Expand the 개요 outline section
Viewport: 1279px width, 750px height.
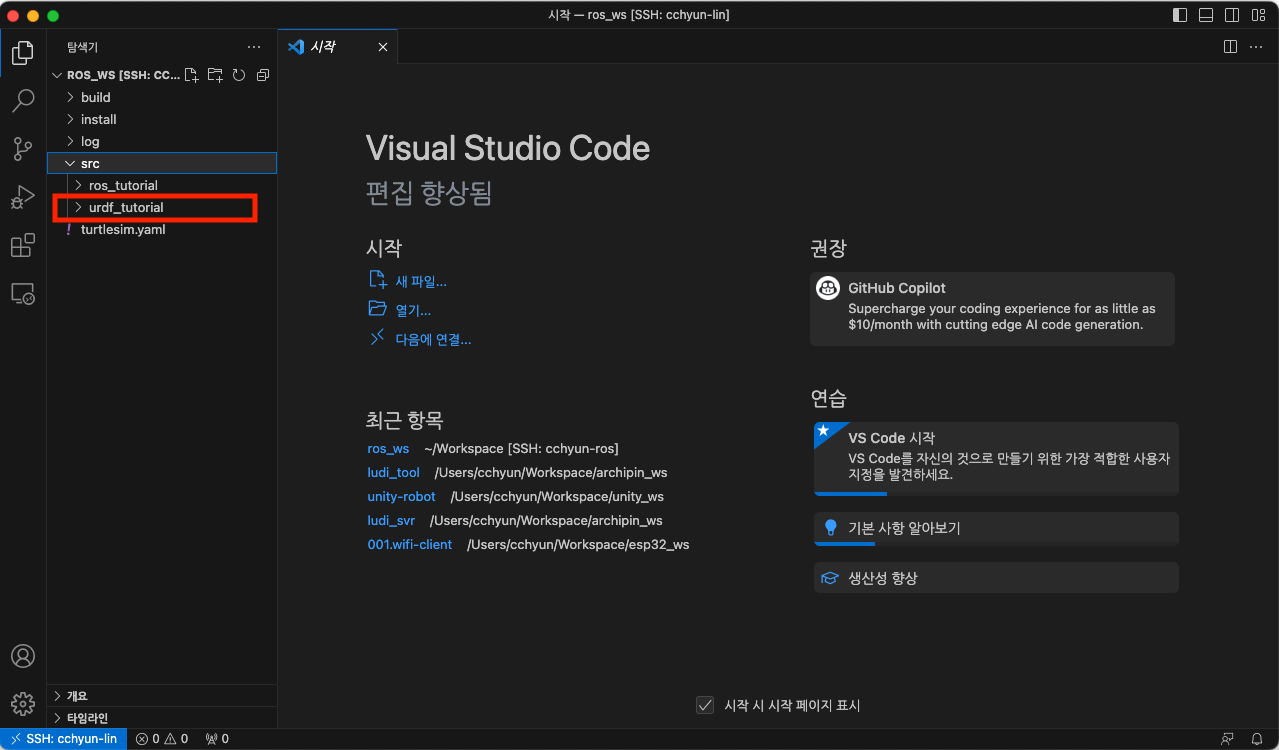[162, 695]
